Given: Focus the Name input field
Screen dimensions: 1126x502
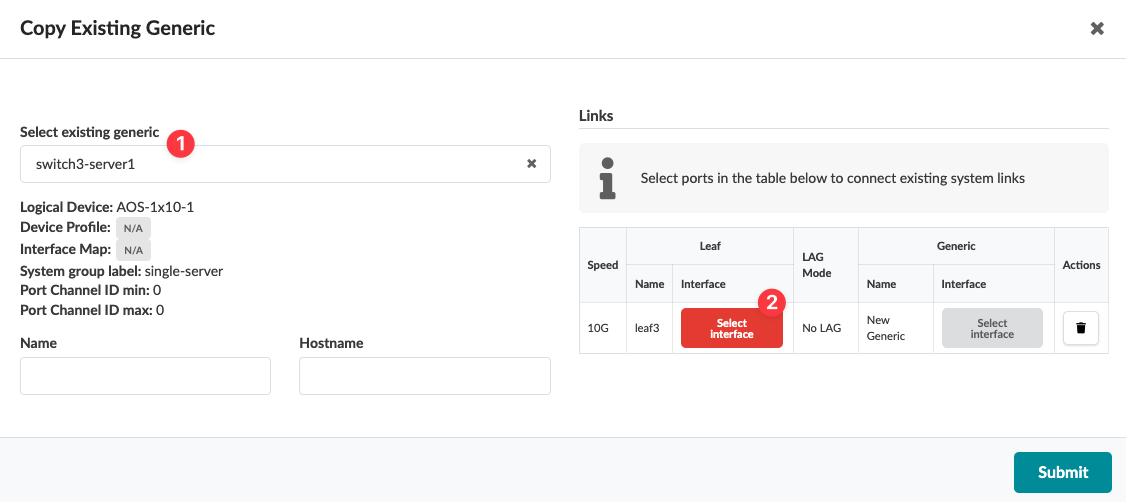Looking at the screenshot, I should tap(145, 376).
